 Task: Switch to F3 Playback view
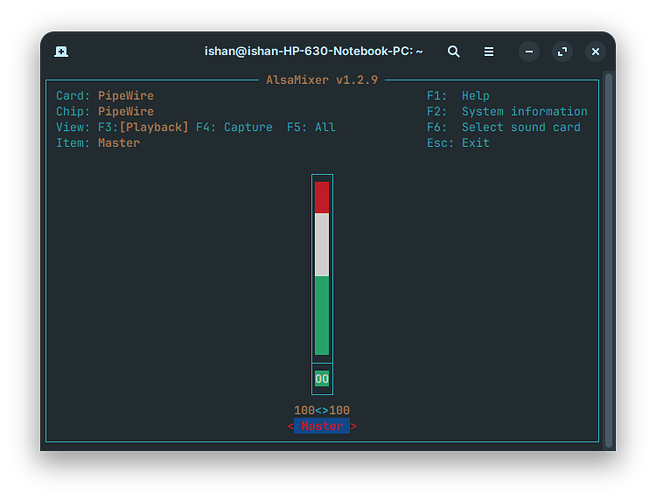[143, 127]
